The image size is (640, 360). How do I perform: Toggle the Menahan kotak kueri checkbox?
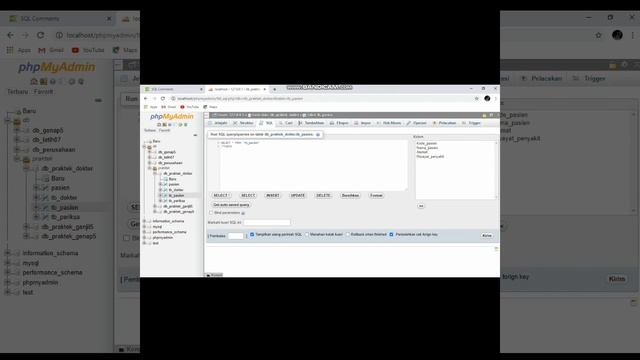click(307, 235)
